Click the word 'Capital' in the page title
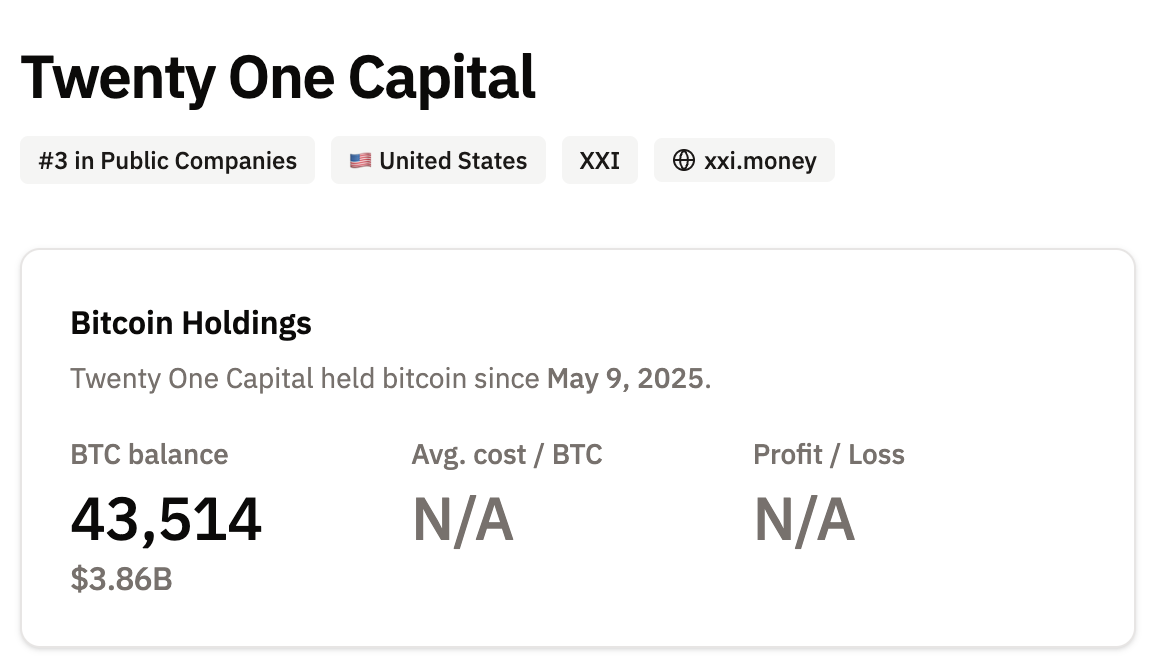The width and height of the screenshot is (1160, 672). 442,77
